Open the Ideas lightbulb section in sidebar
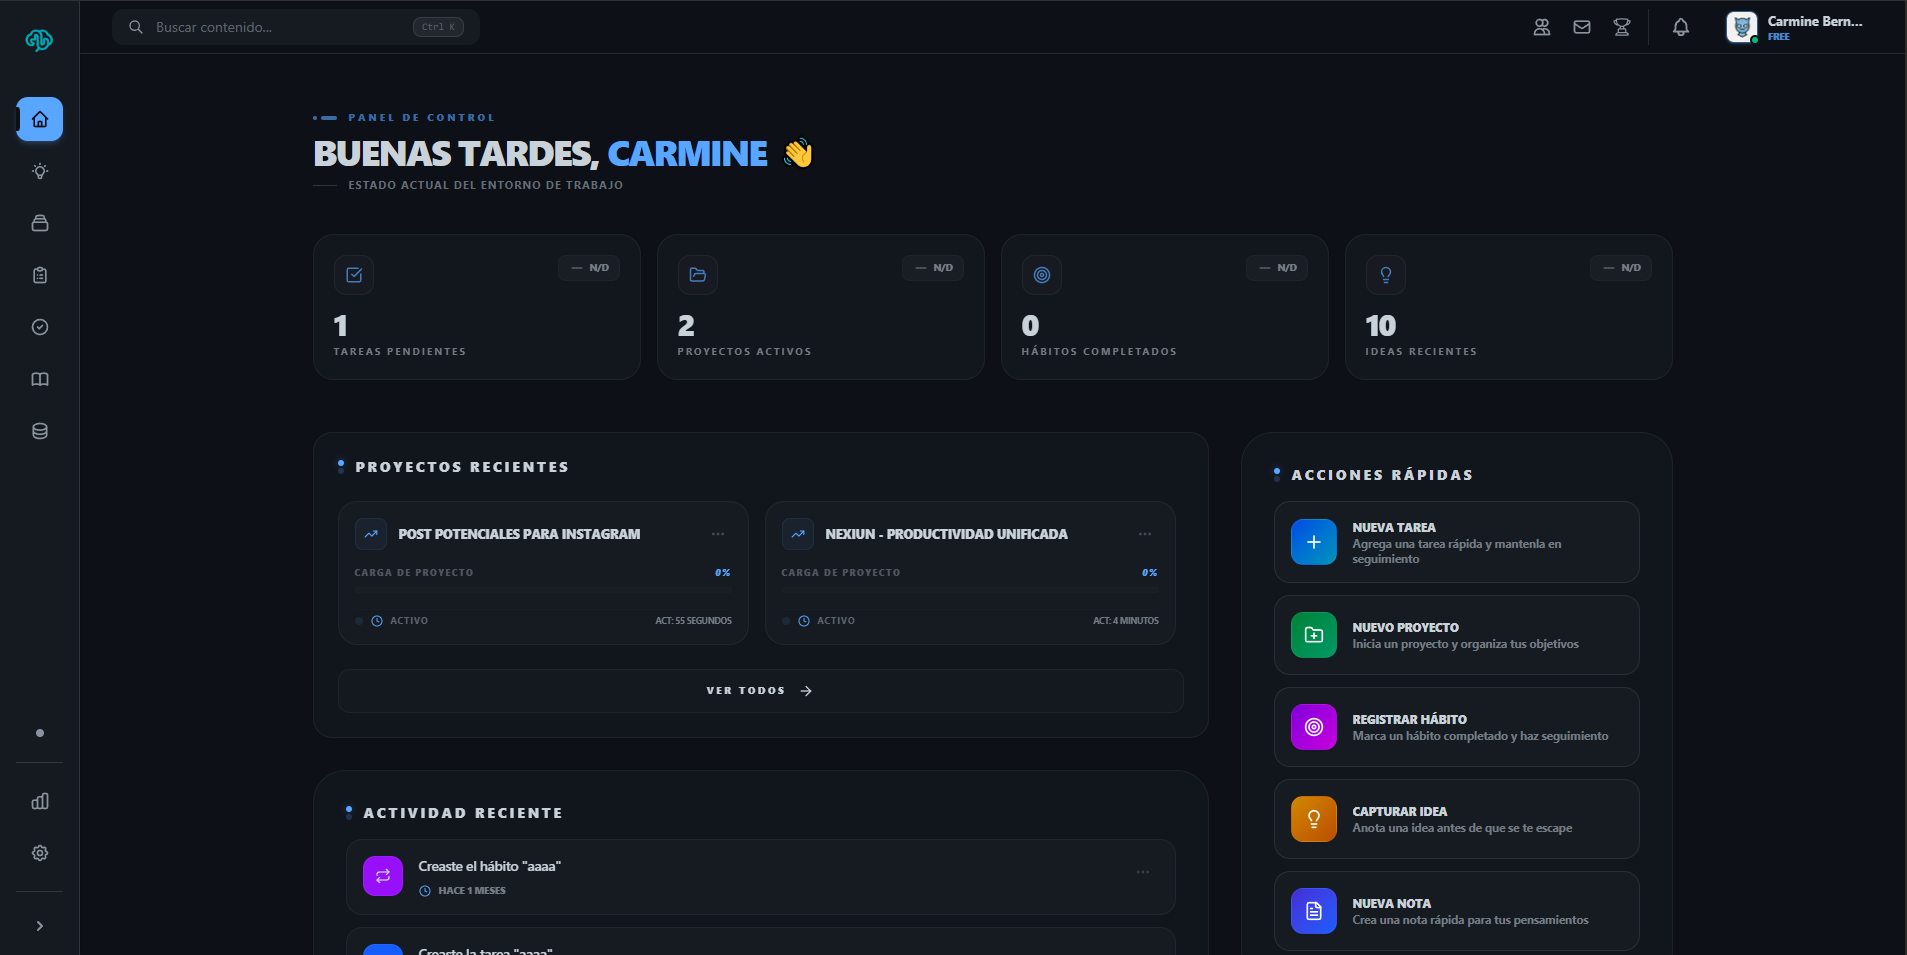This screenshot has width=1907, height=955. click(39, 171)
